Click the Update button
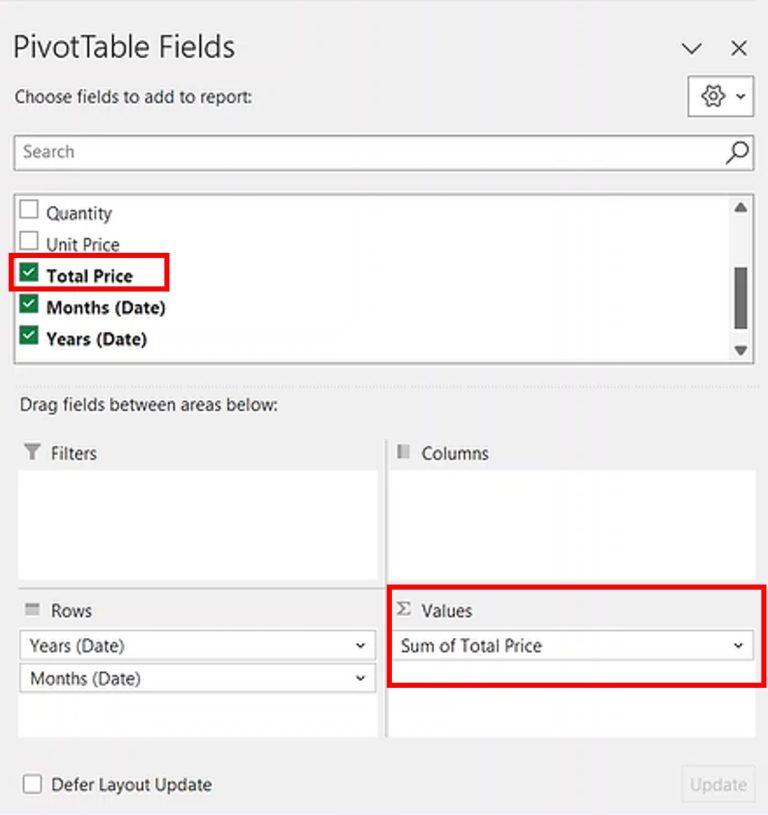The width and height of the screenshot is (768, 815). [x=717, y=785]
